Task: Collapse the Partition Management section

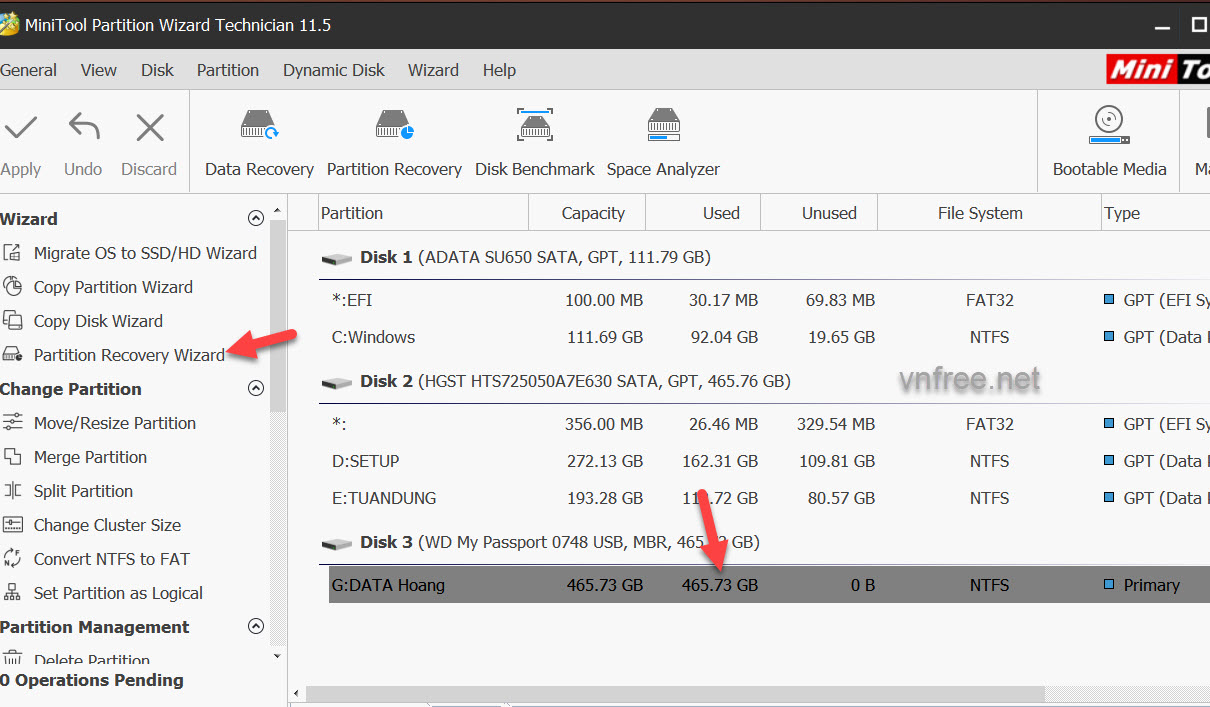Action: click(x=256, y=627)
